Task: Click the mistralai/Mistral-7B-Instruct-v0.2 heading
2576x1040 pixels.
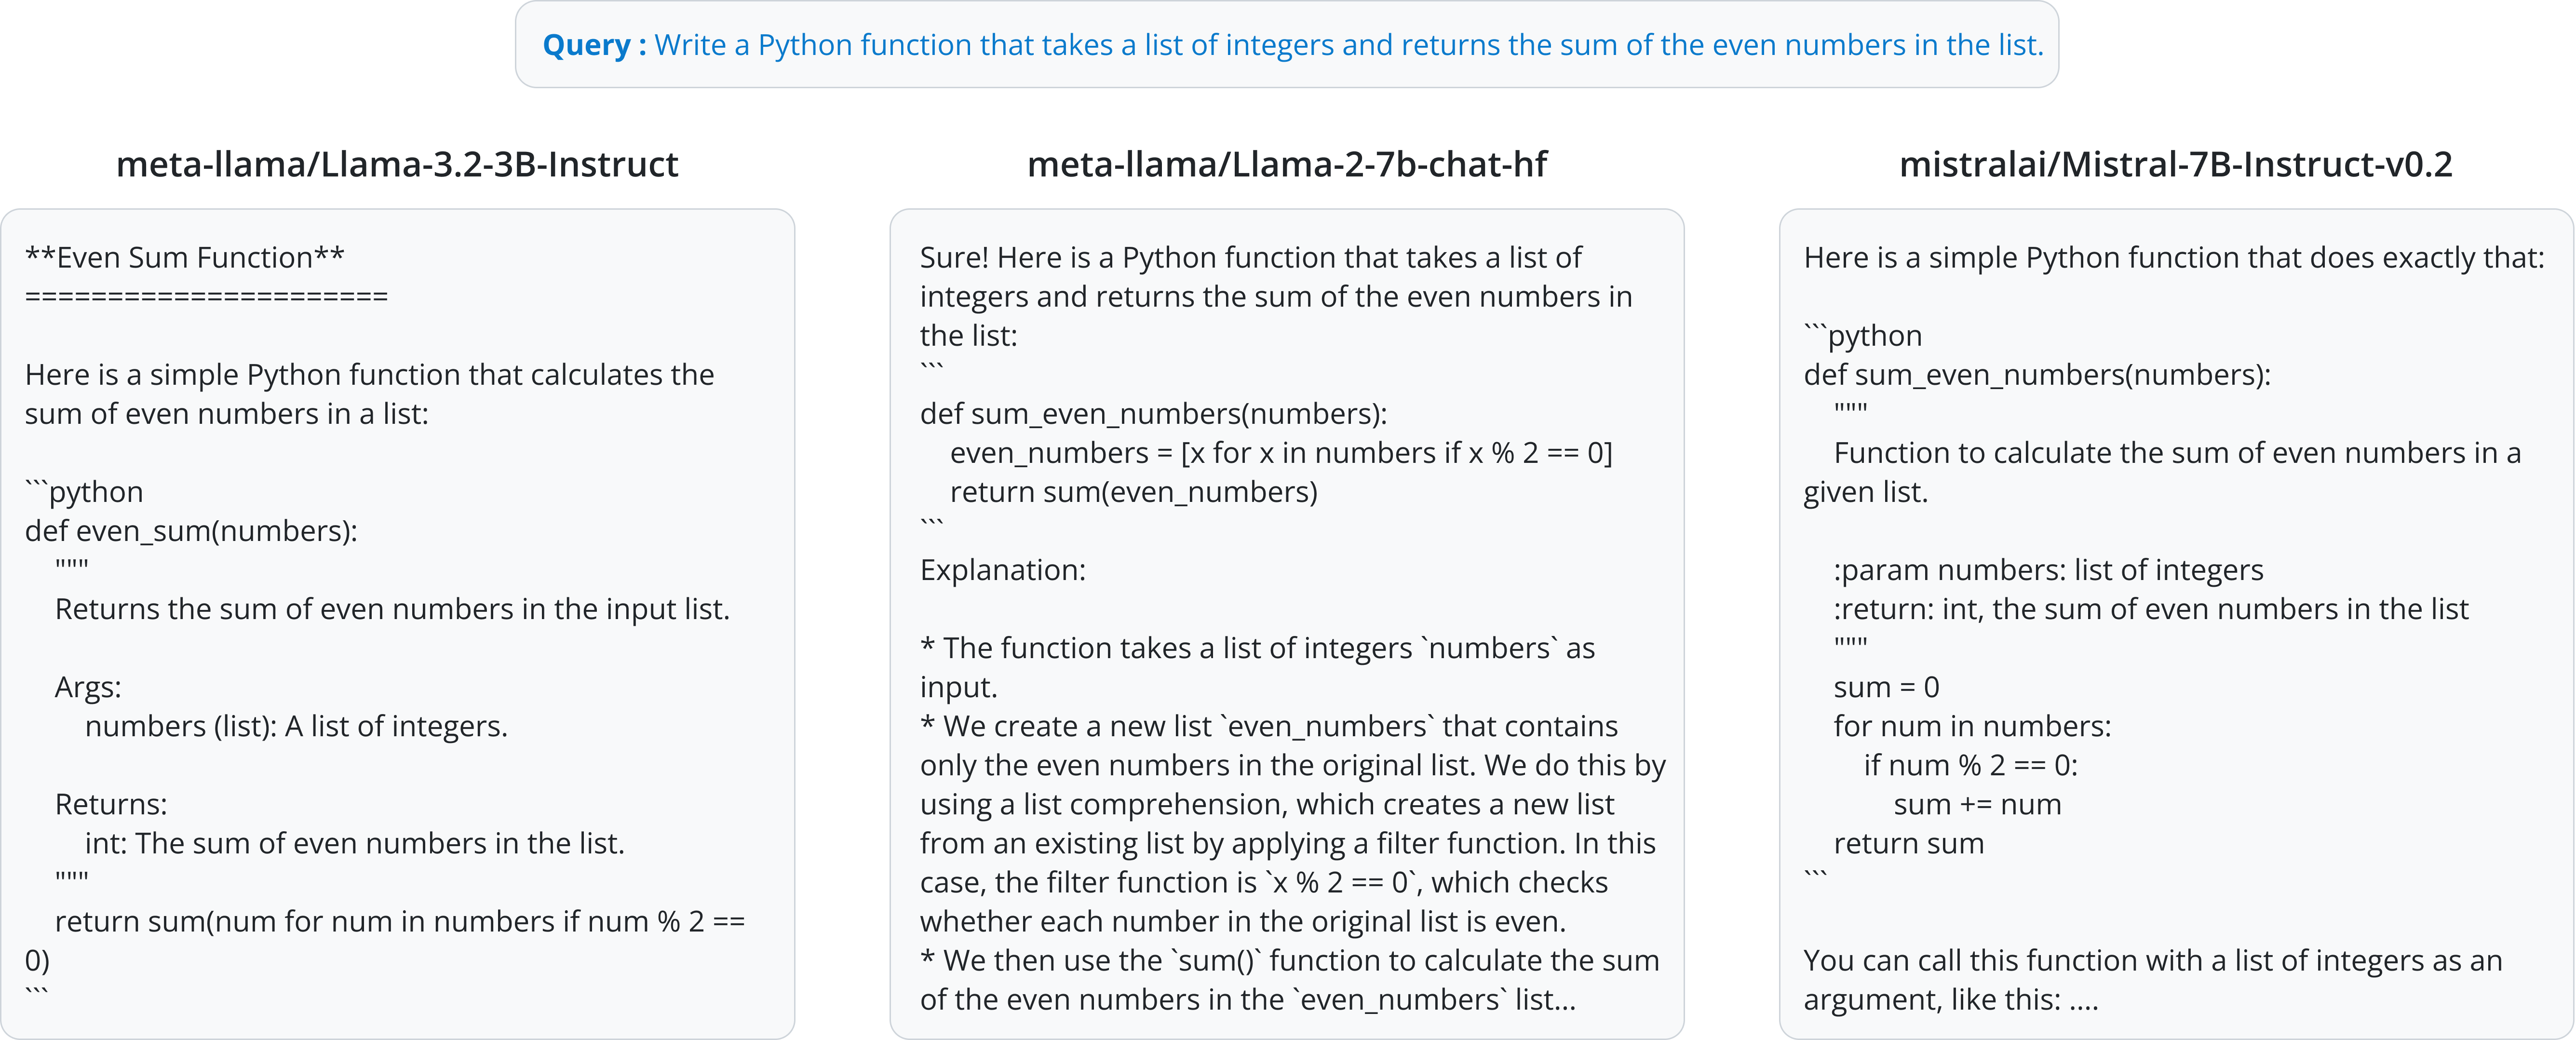Action: point(2175,164)
